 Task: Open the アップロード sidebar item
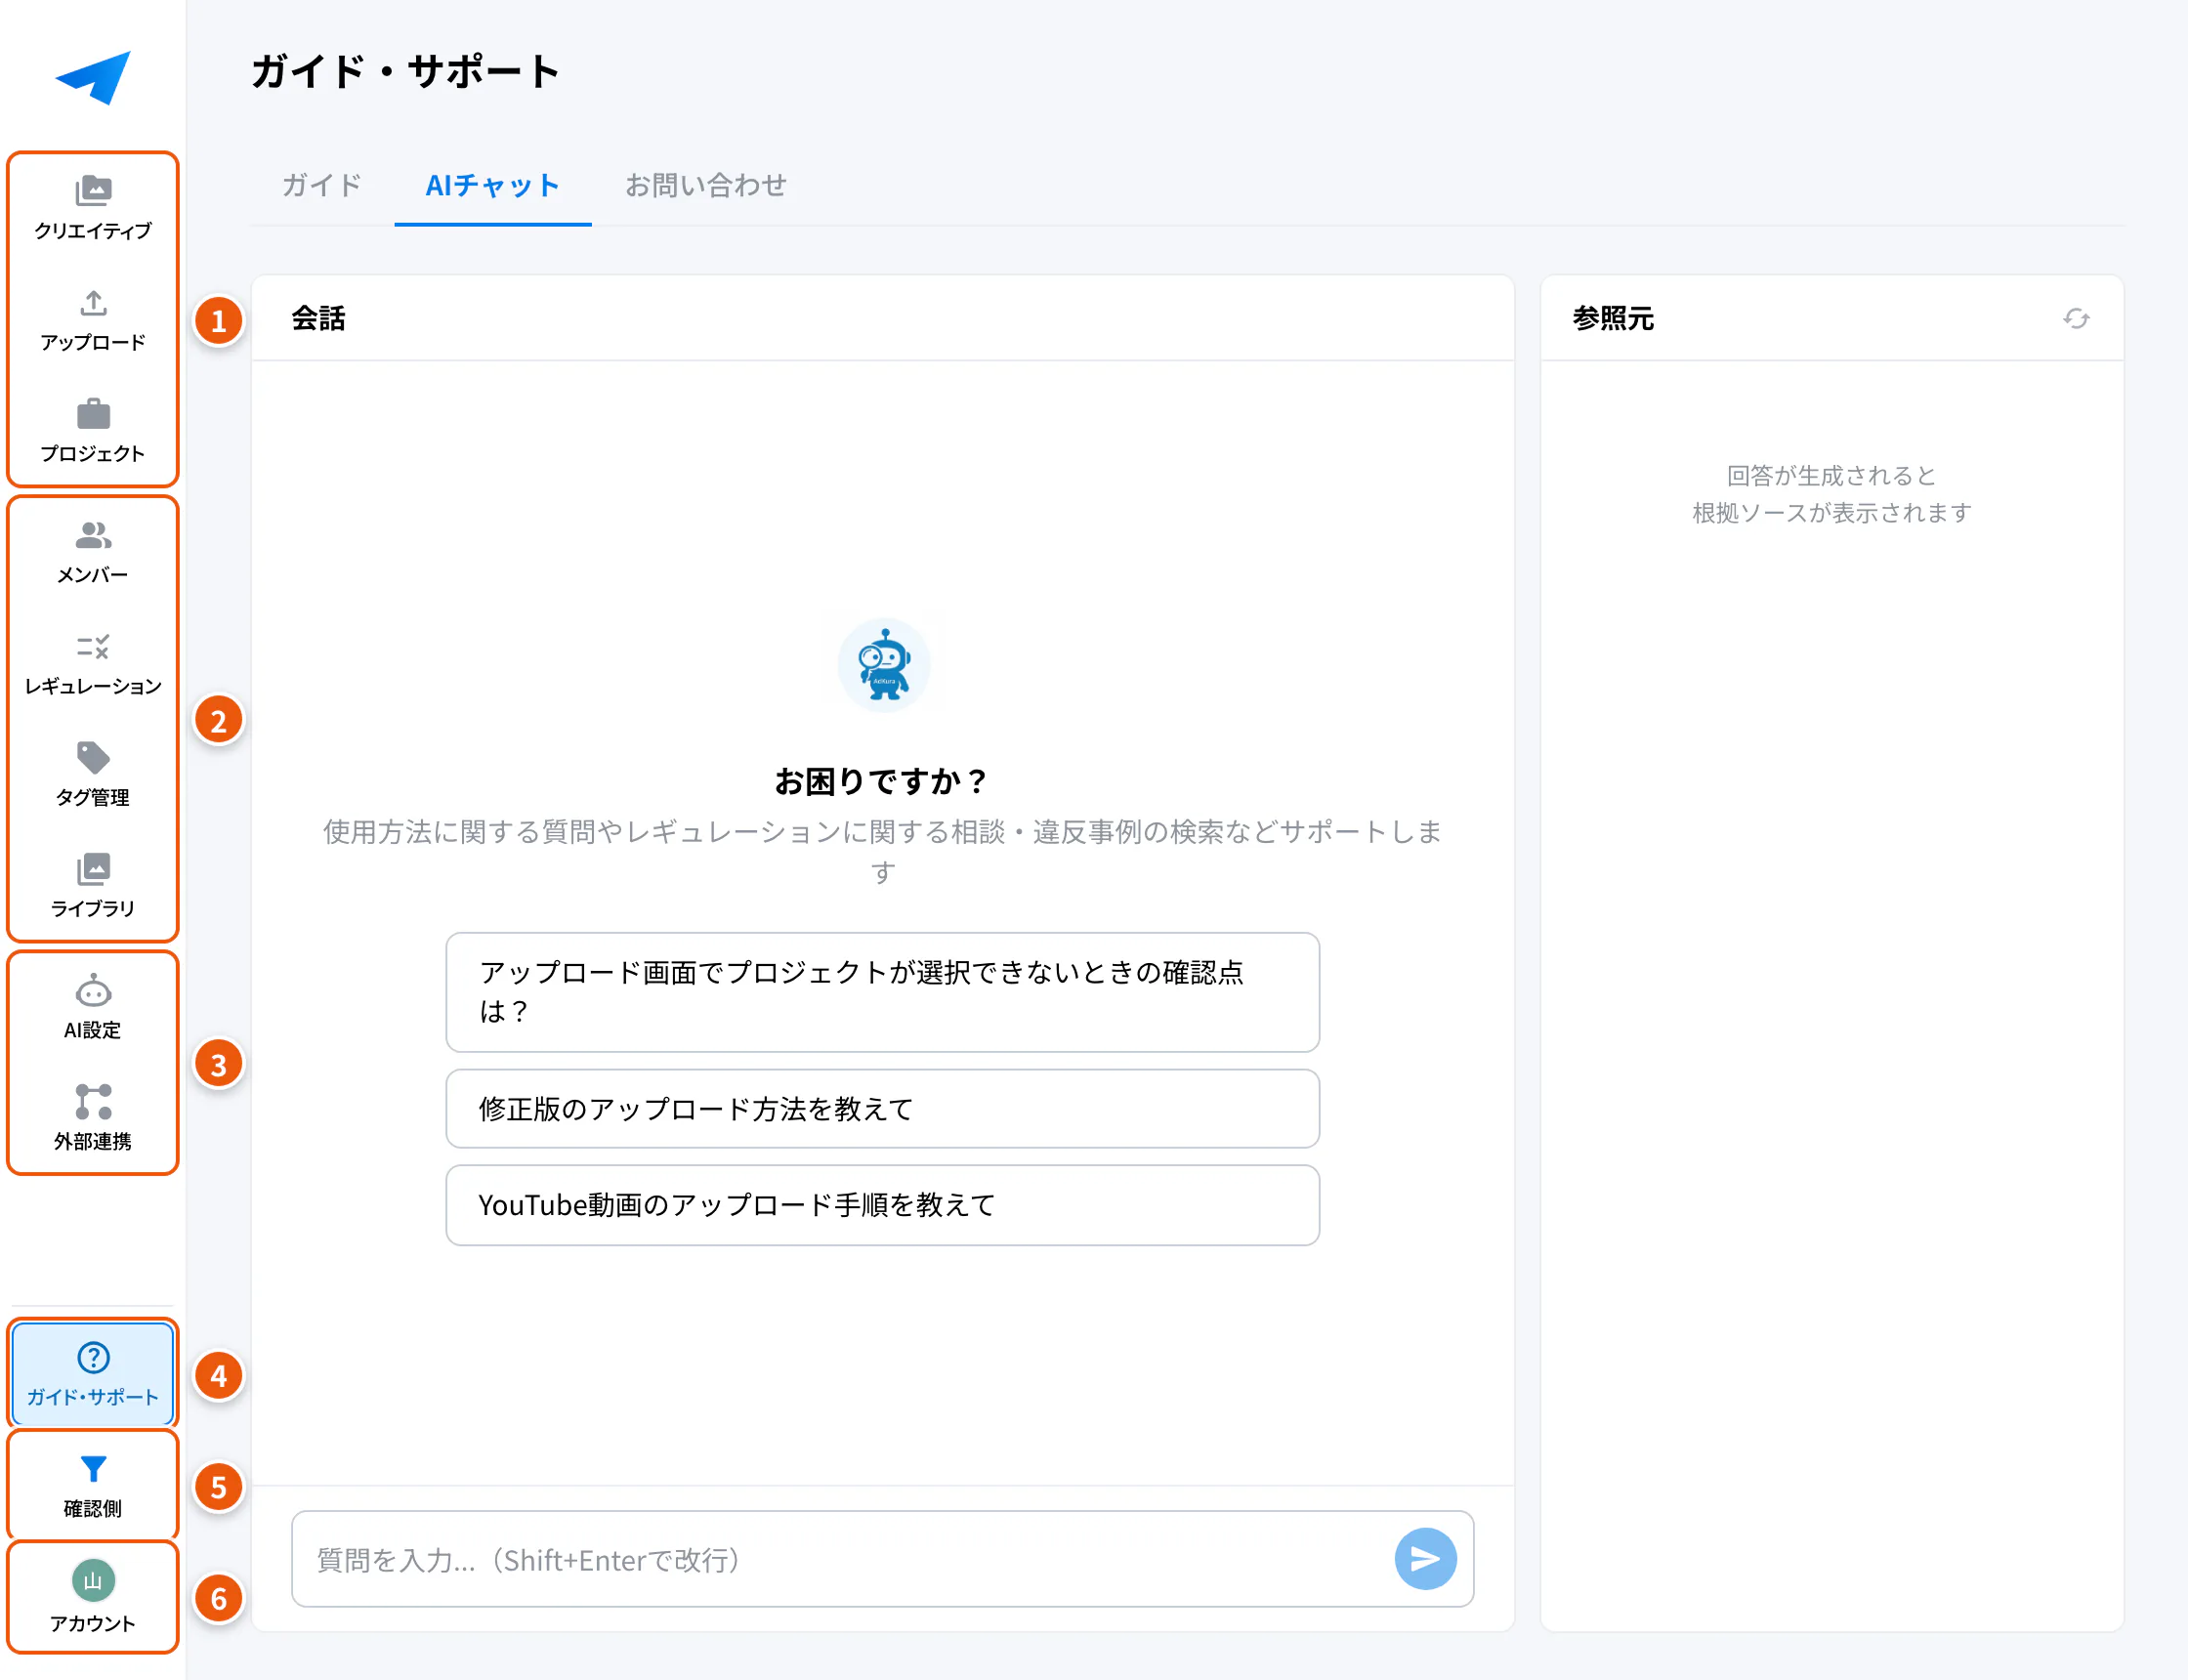(93, 321)
